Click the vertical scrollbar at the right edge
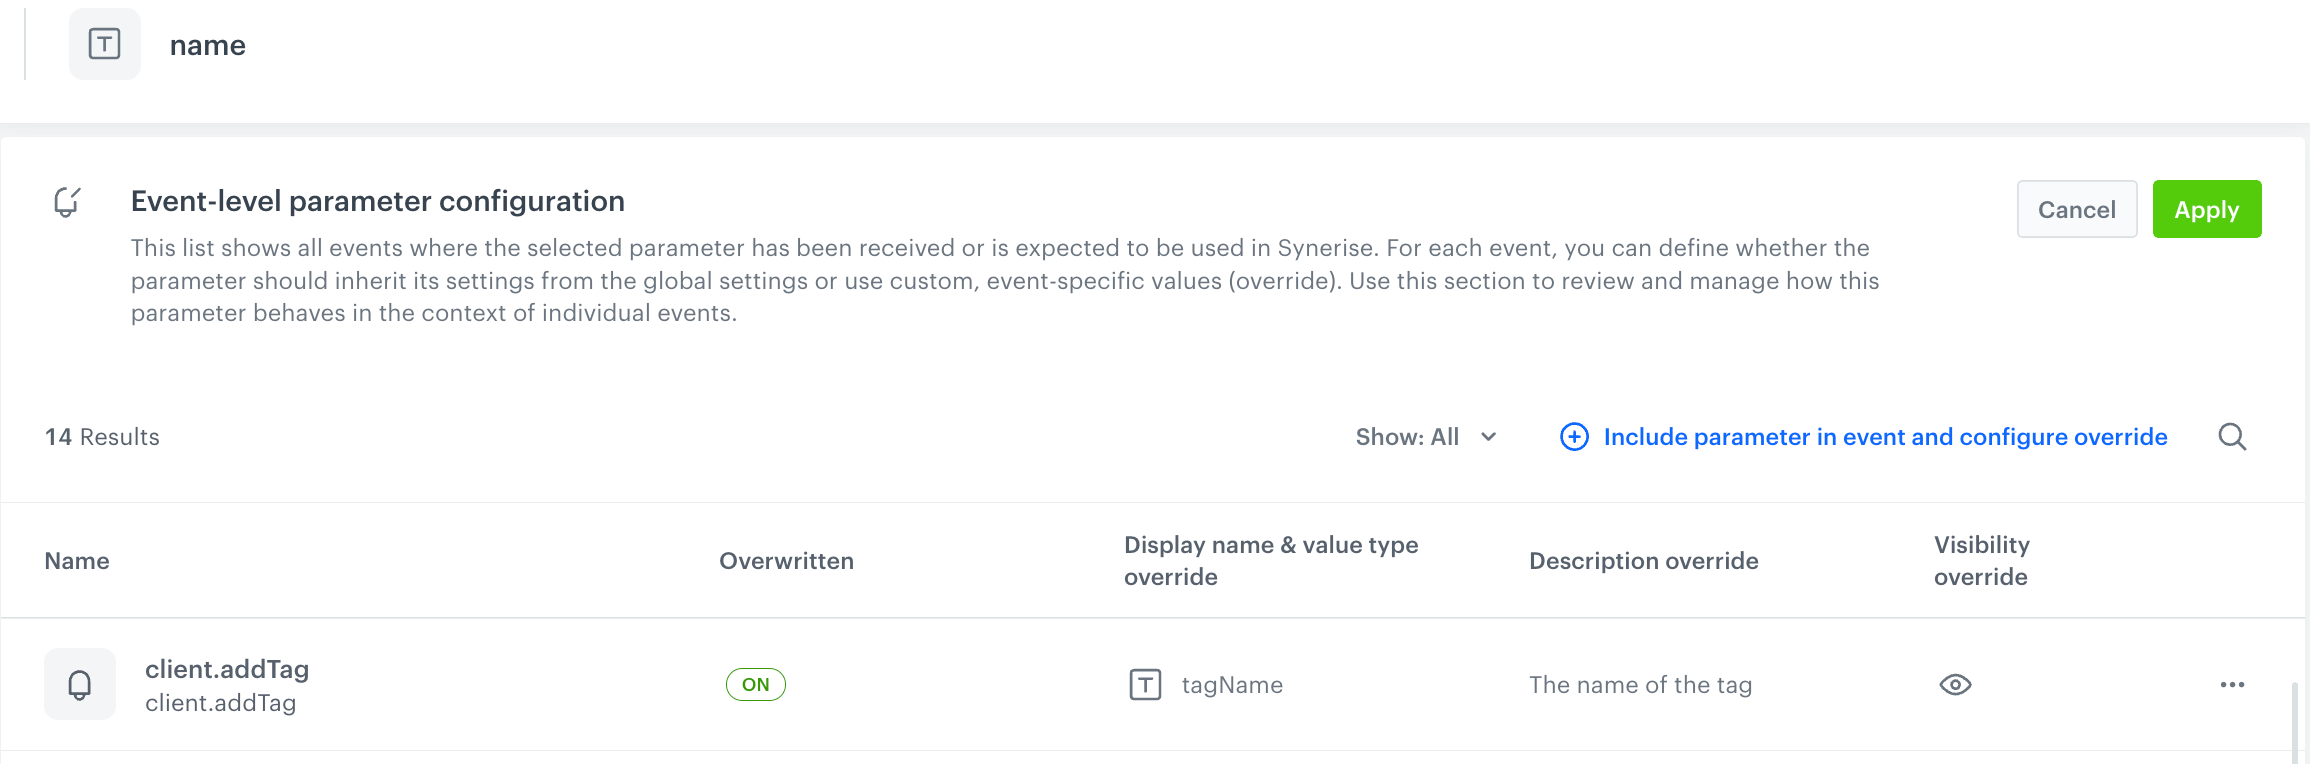 pyautogui.click(x=2294, y=722)
